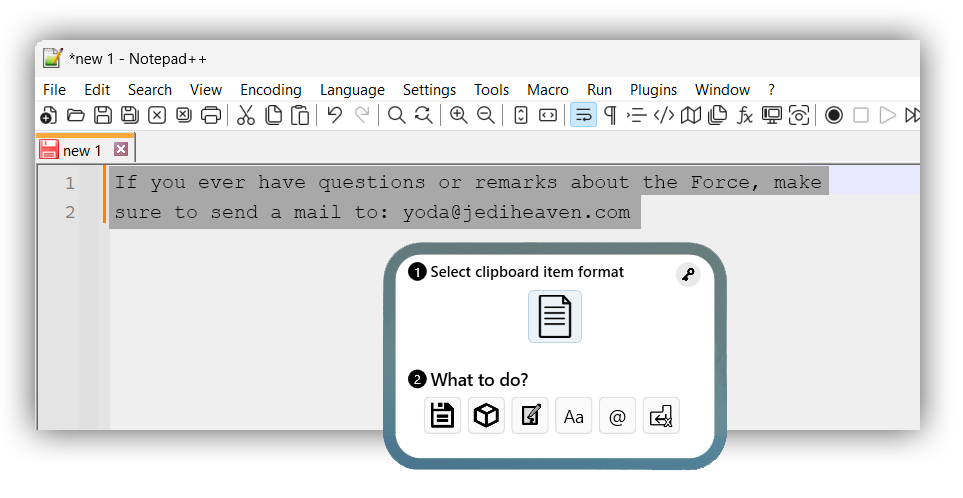Viewport: 963px width, 498px height.
Task: Open the Document Map icon
Action: pos(691,115)
